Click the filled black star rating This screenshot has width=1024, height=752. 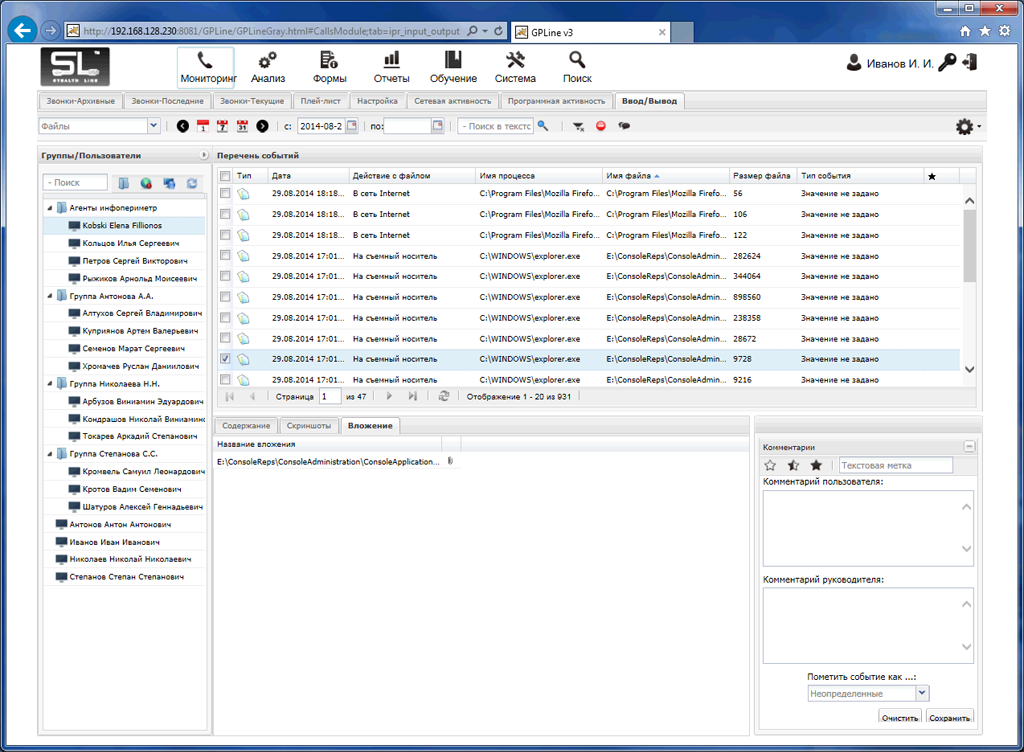click(816, 465)
